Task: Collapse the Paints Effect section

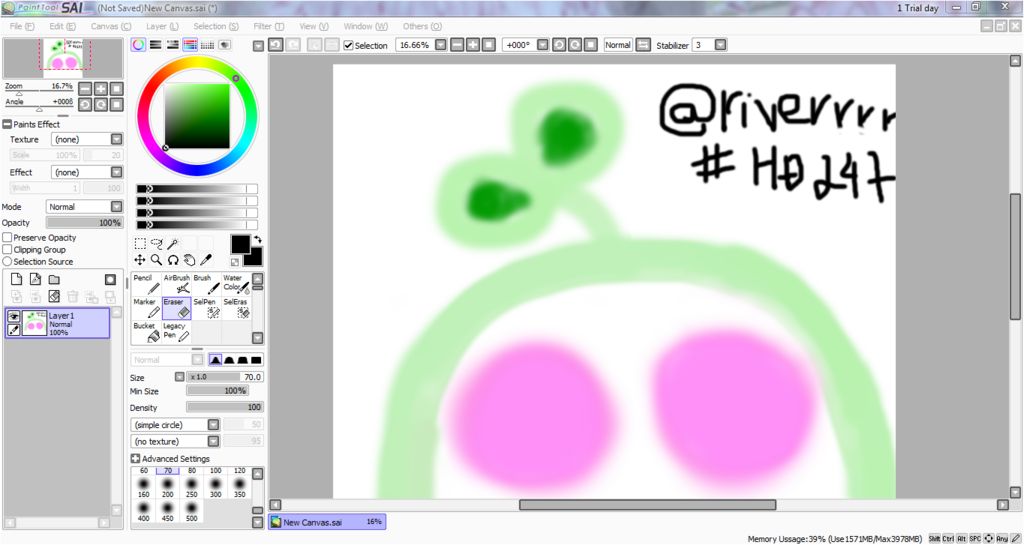Action: click(x=7, y=124)
